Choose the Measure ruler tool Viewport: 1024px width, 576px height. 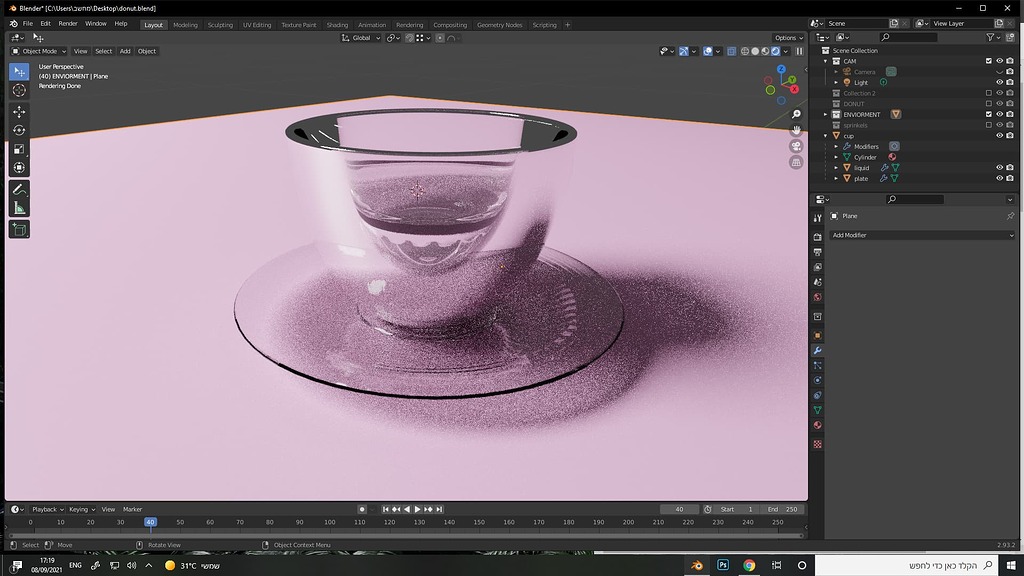coord(19,208)
